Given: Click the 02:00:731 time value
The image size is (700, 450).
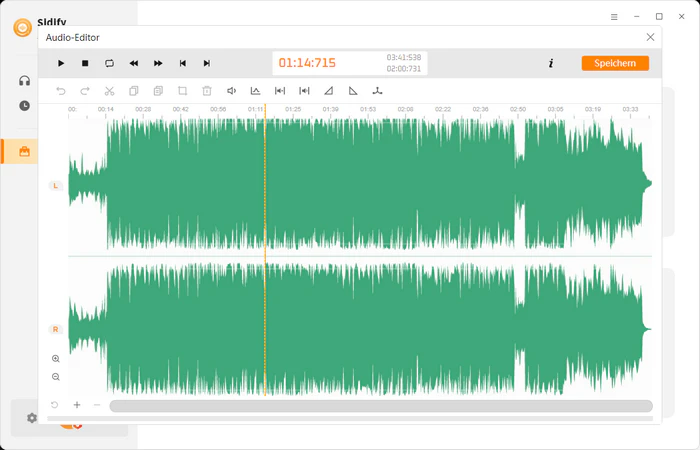Looking at the screenshot, I should [x=404, y=69].
